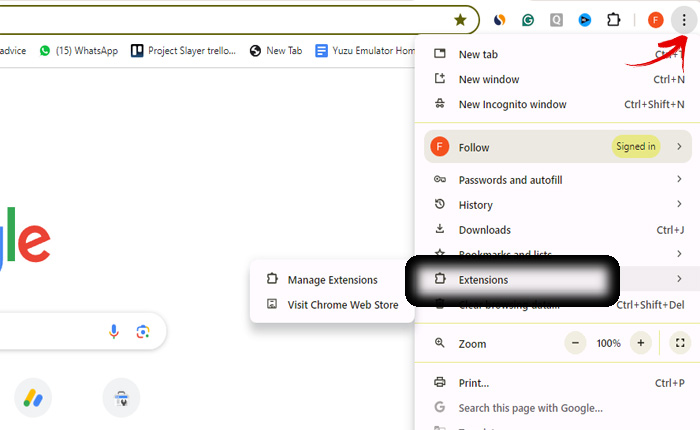Click the incognito hat icon
Viewport: 700px width, 430px height.
tap(440, 104)
